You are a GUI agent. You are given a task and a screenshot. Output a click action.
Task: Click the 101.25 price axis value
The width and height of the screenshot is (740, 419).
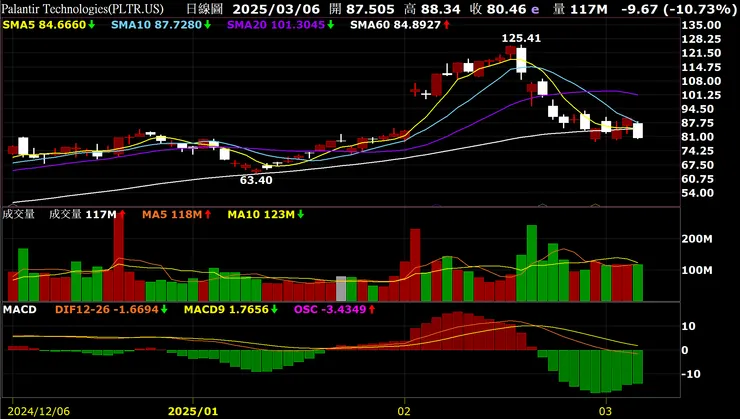701,95
